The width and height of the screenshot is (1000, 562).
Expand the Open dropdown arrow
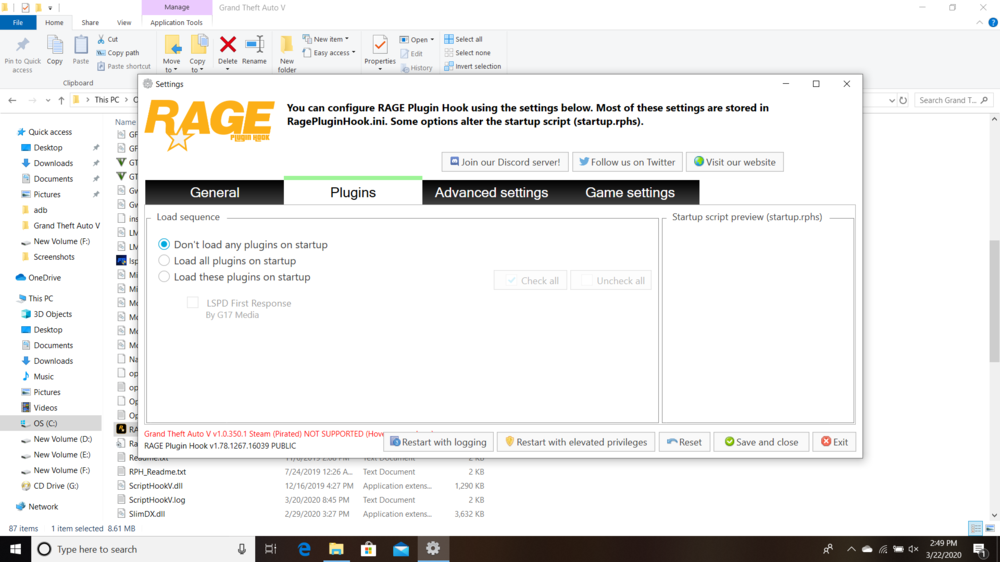pyautogui.click(x=432, y=40)
